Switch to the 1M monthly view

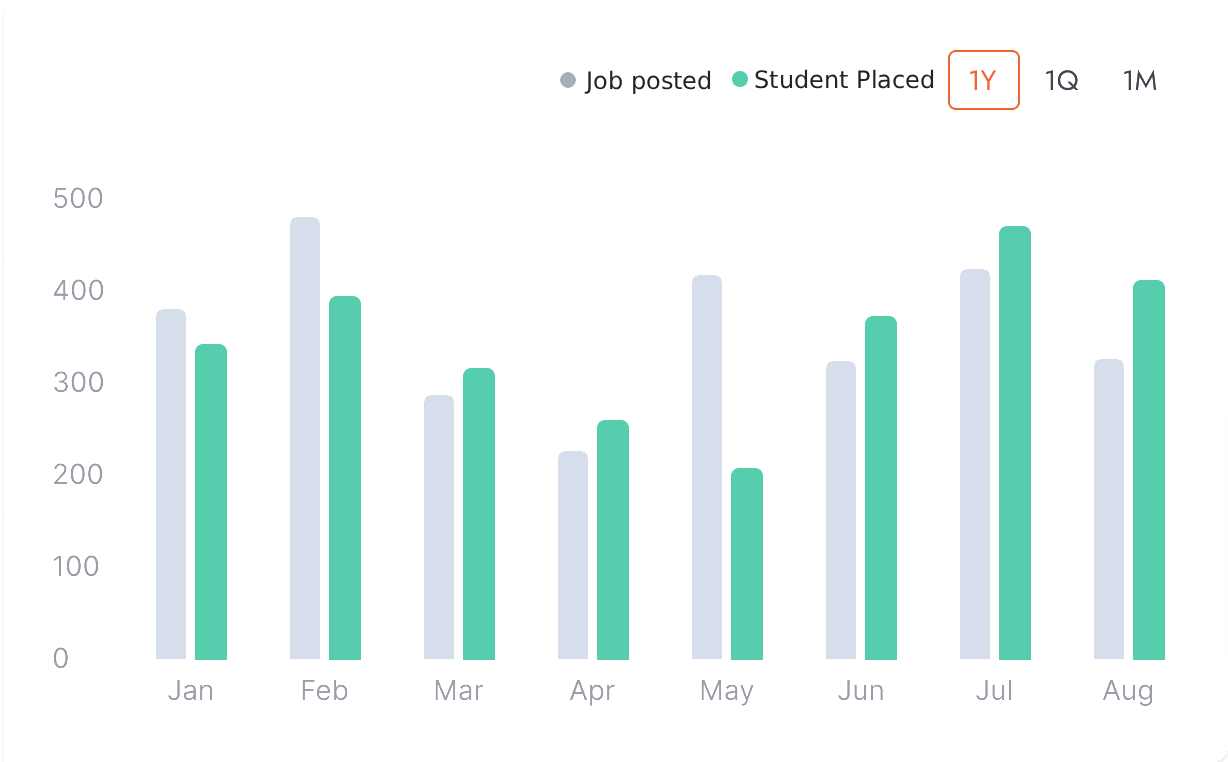coord(1140,80)
